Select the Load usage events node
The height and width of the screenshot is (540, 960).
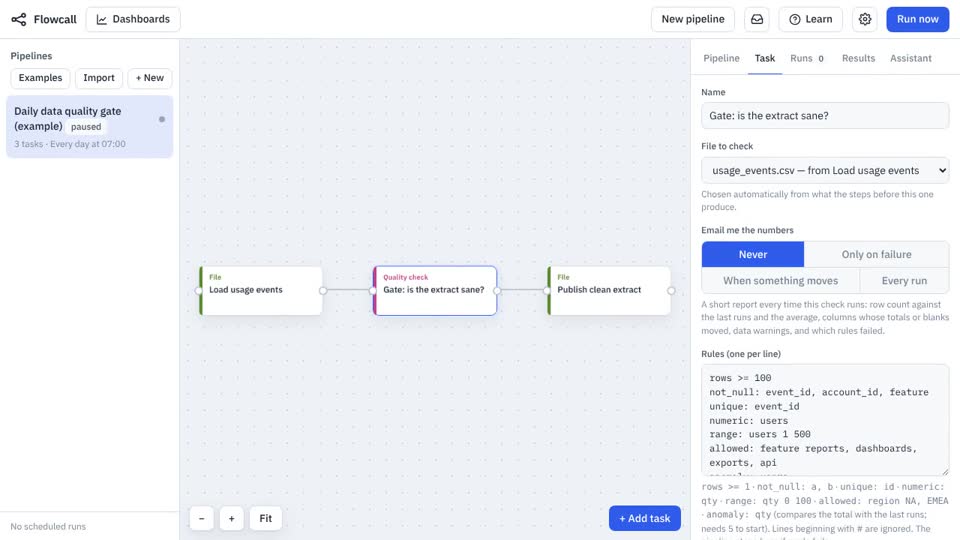coord(261,291)
